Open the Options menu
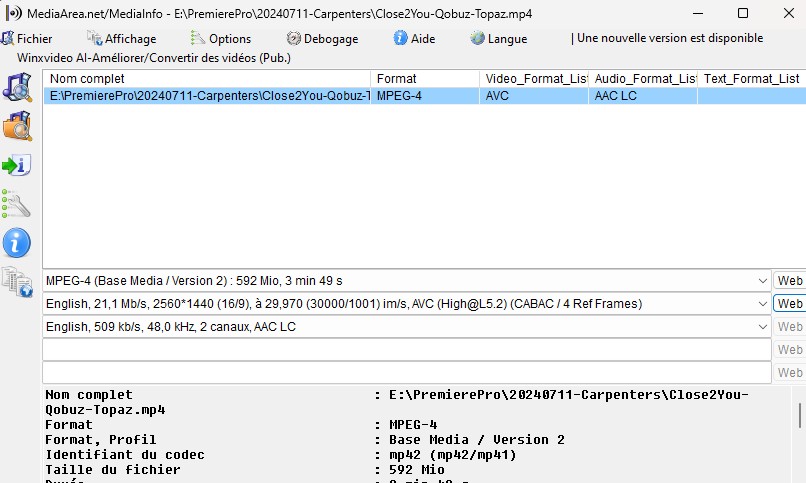This screenshot has width=806, height=483. tap(221, 39)
